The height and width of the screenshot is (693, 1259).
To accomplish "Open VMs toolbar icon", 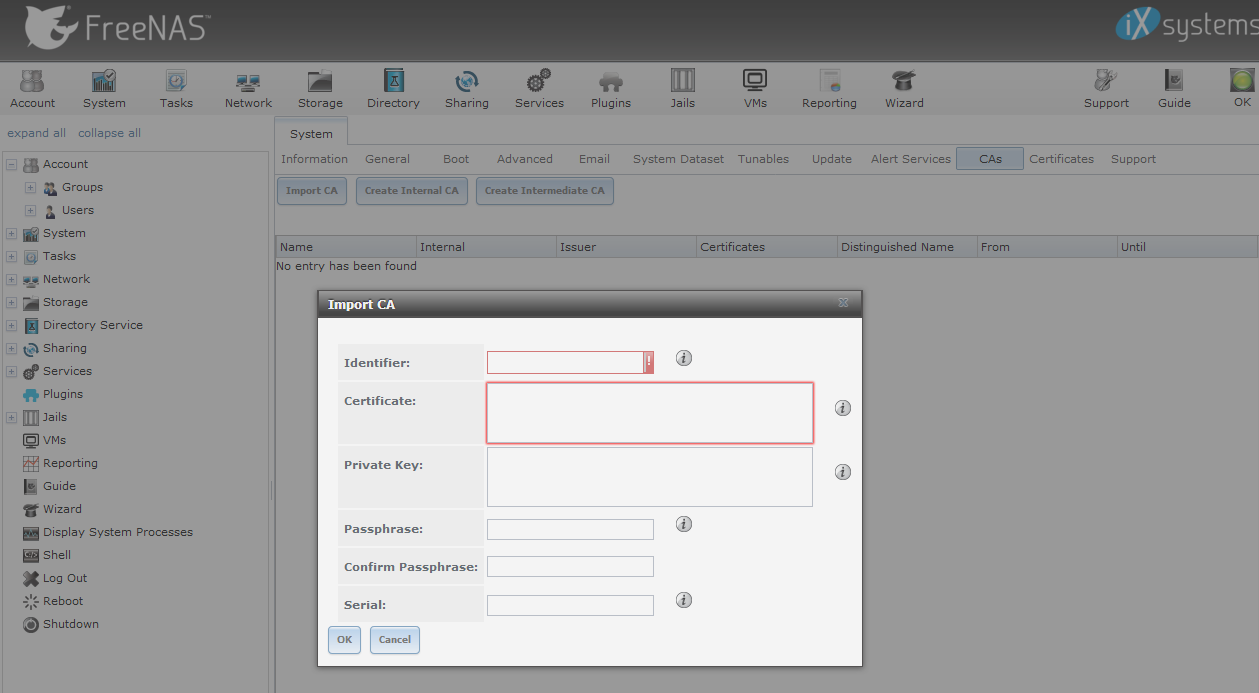I will 755,89.
